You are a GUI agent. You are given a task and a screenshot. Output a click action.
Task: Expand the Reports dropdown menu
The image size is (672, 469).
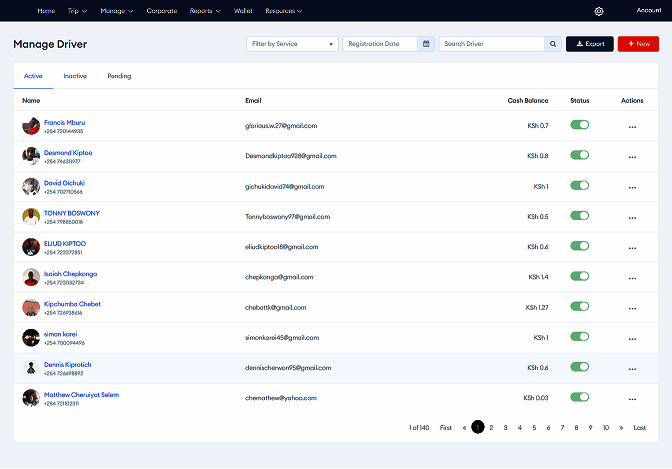click(203, 11)
